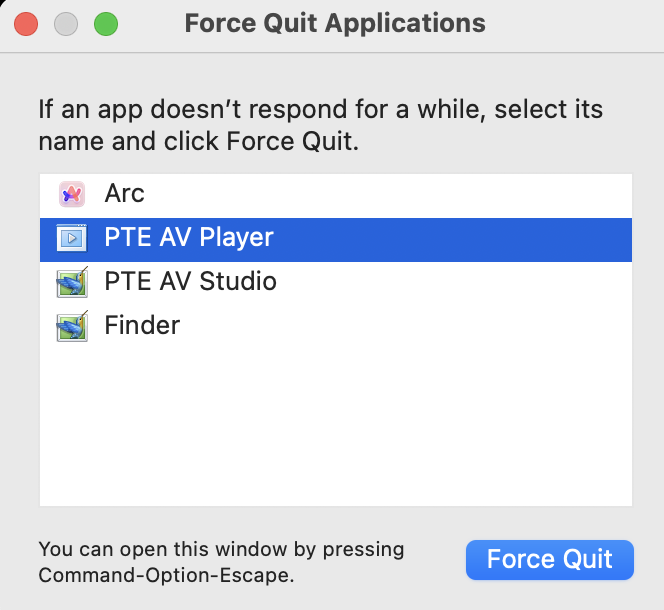Click the Arc browser icon
Viewport: 664px width, 610px height.
(x=72, y=194)
